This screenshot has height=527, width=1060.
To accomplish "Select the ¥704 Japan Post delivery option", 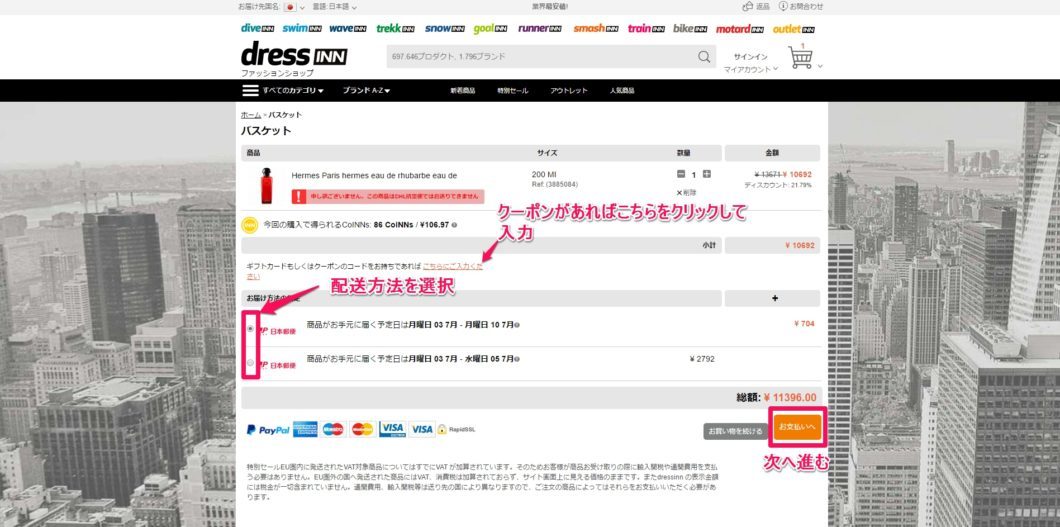I will [251, 328].
